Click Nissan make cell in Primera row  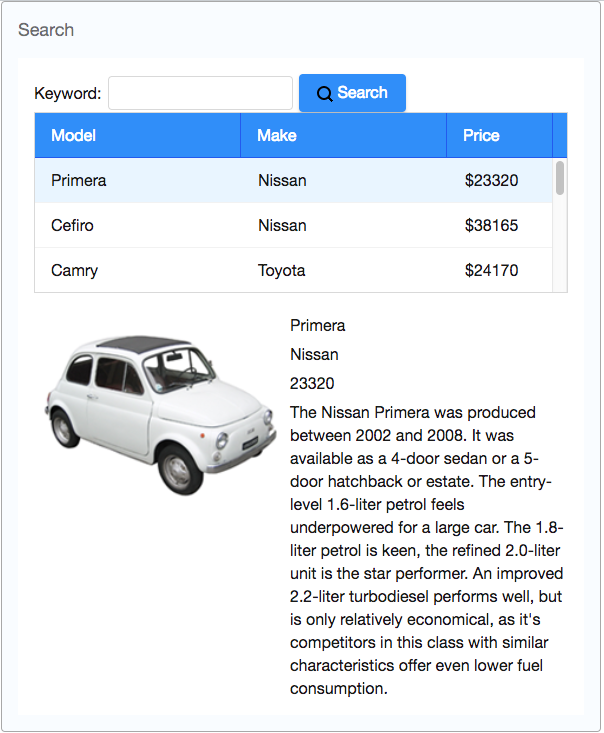coord(283,181)
